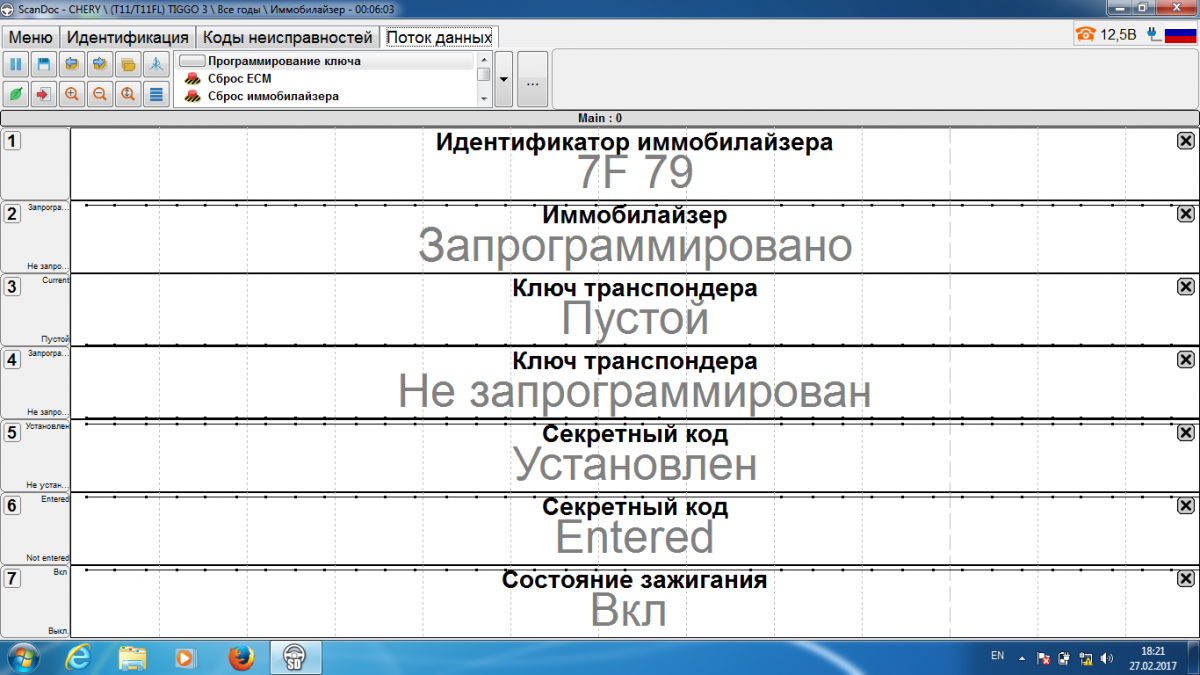Click the actions list scroll-down arrow
The height and width of the screenshot is (675, 1200).
click(x=484, y=100)
